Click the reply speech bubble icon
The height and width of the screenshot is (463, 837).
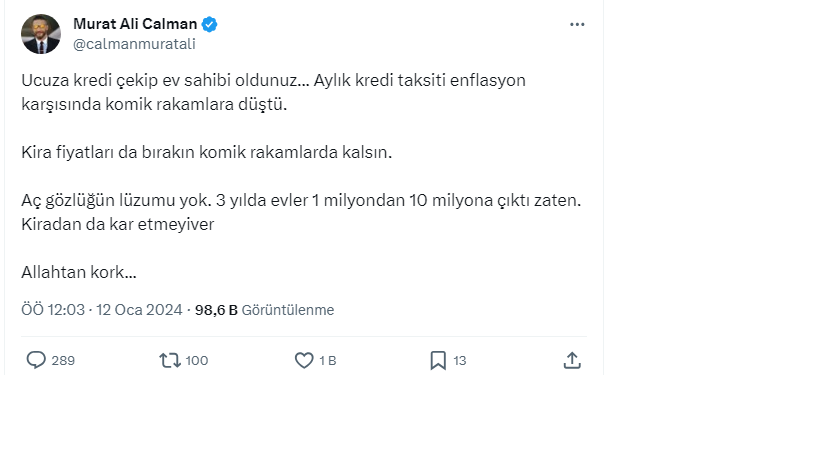(36, 360)
